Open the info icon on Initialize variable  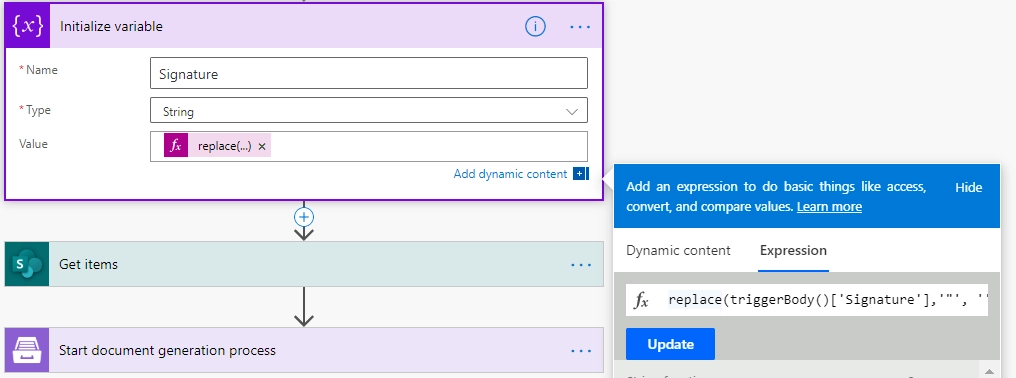click(x=535, y=27)
